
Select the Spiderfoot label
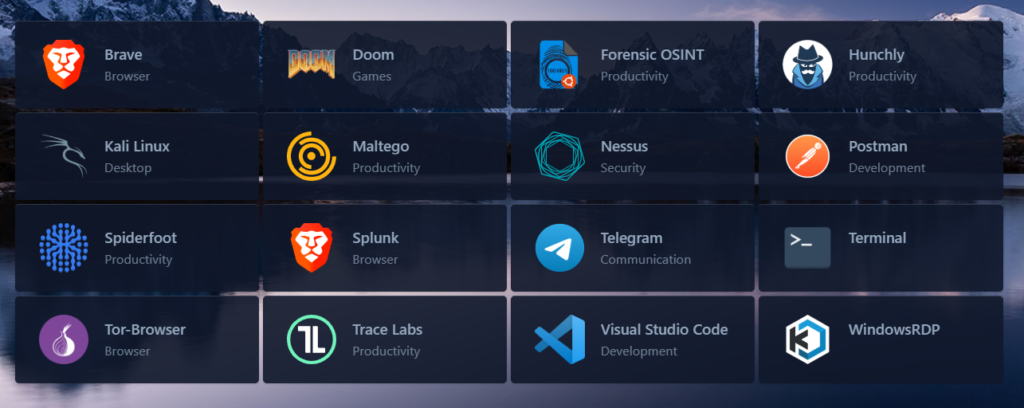[140, 238]
